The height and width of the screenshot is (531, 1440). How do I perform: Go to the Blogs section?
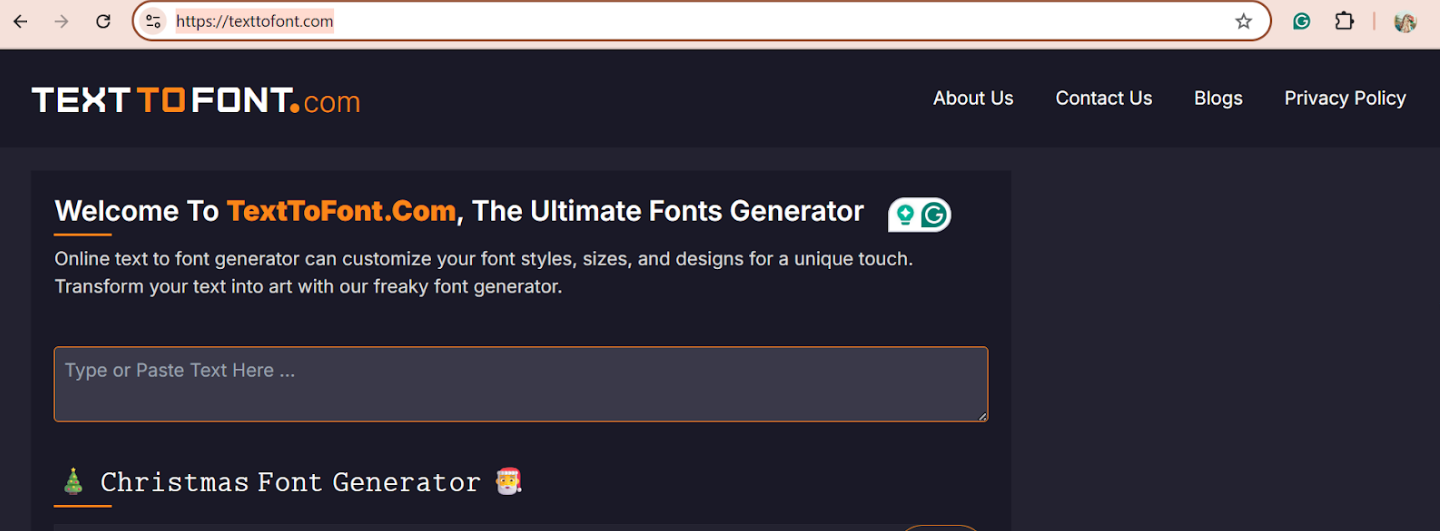tap(1218, 98)
